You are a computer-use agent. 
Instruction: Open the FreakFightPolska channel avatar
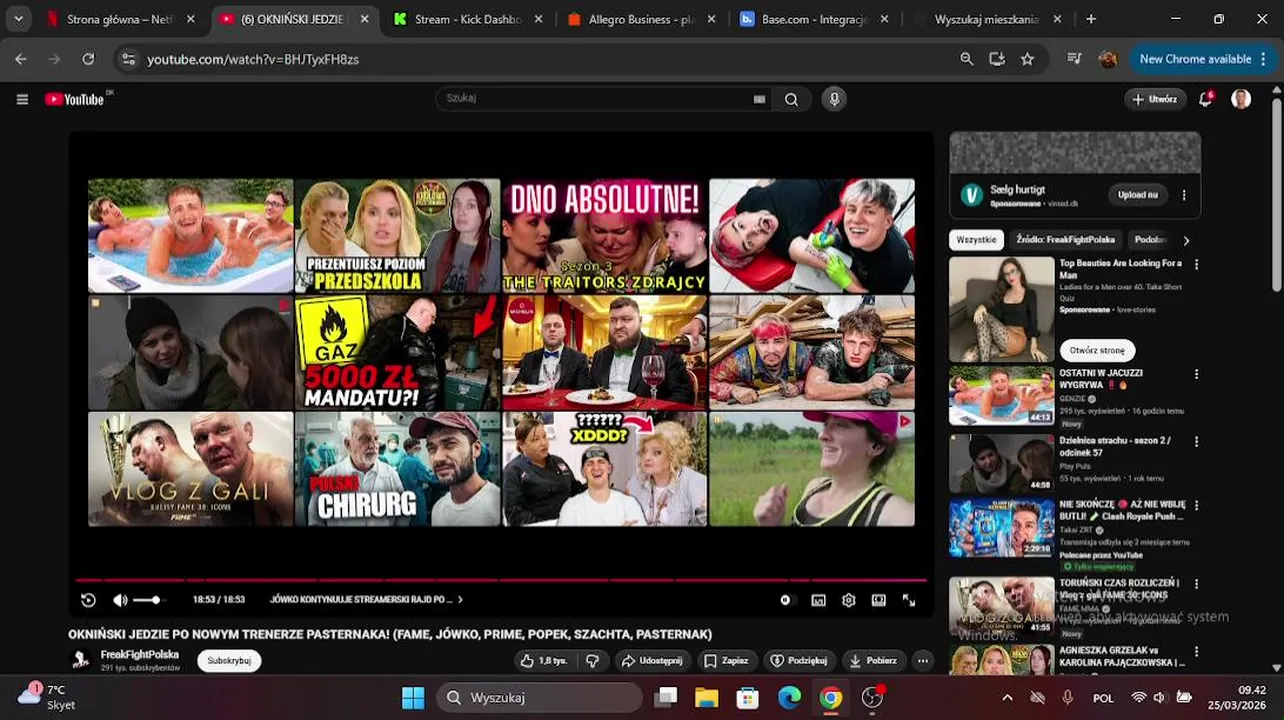(x=81, y=660)
